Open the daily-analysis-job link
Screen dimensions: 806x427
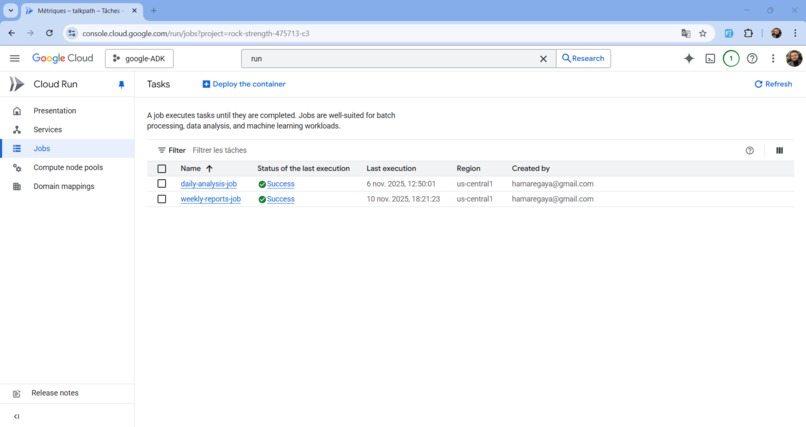[x=209, y=184]
